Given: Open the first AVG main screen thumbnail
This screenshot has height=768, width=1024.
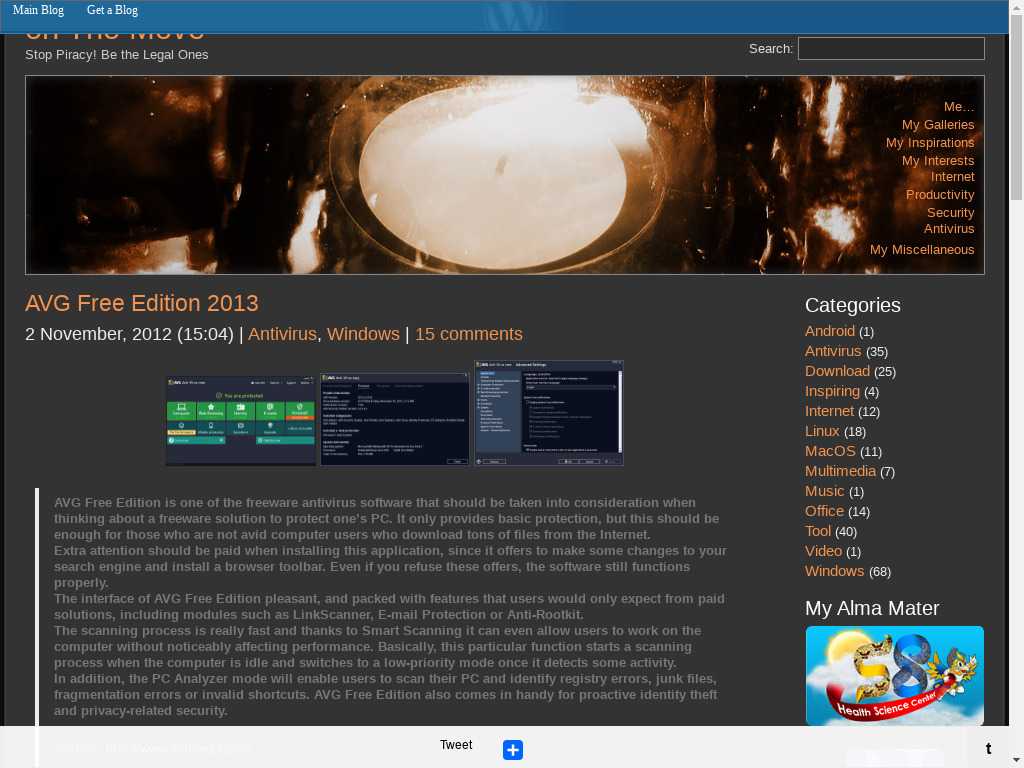Looking at the screenshot, I should pyautogui.click(x=240, y=421).
